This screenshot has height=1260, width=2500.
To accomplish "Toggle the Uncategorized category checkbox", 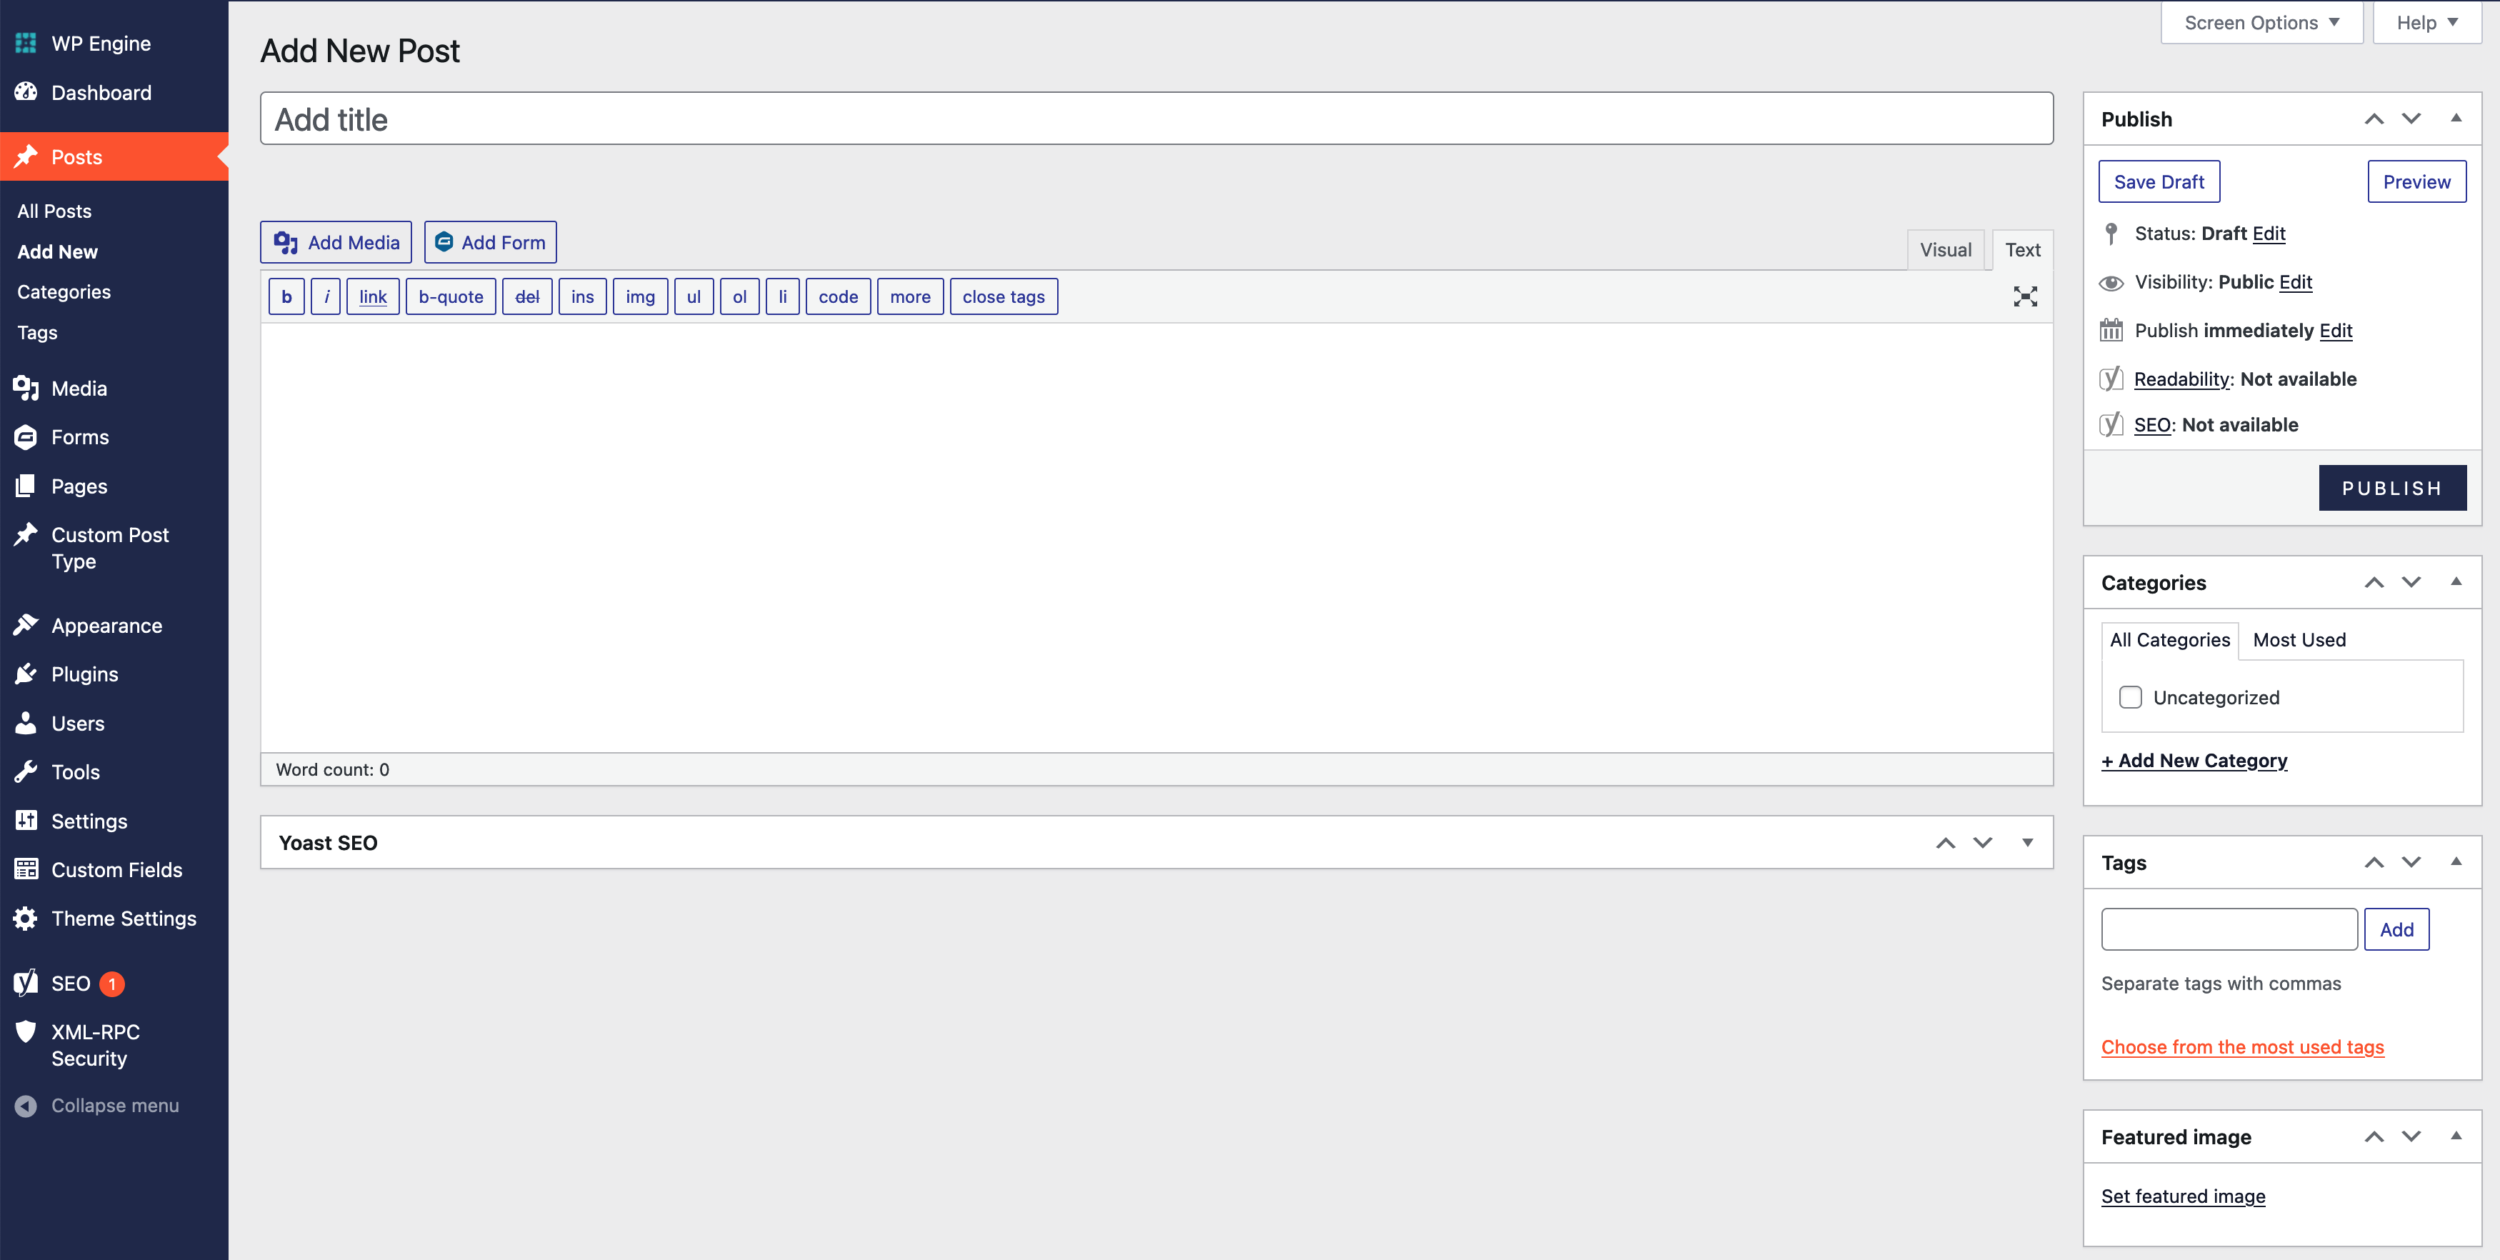I will pos(2130,696).
